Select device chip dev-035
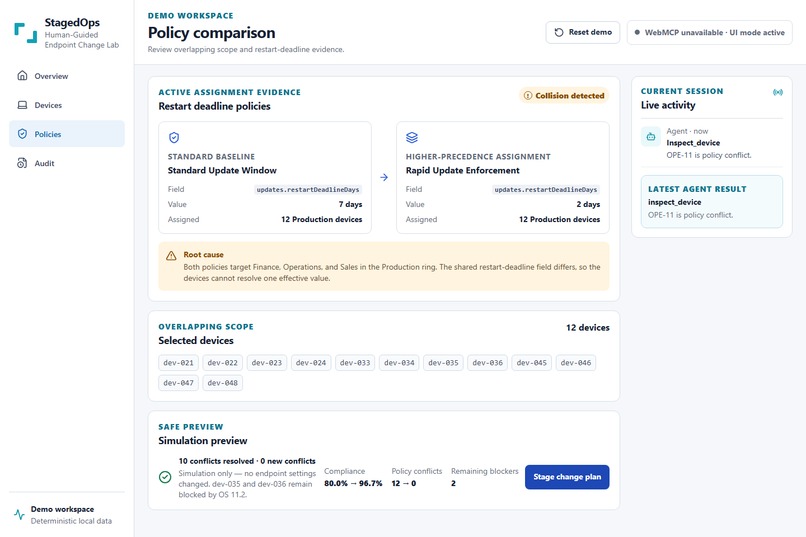The image size is (806, 537). (443, 363)
